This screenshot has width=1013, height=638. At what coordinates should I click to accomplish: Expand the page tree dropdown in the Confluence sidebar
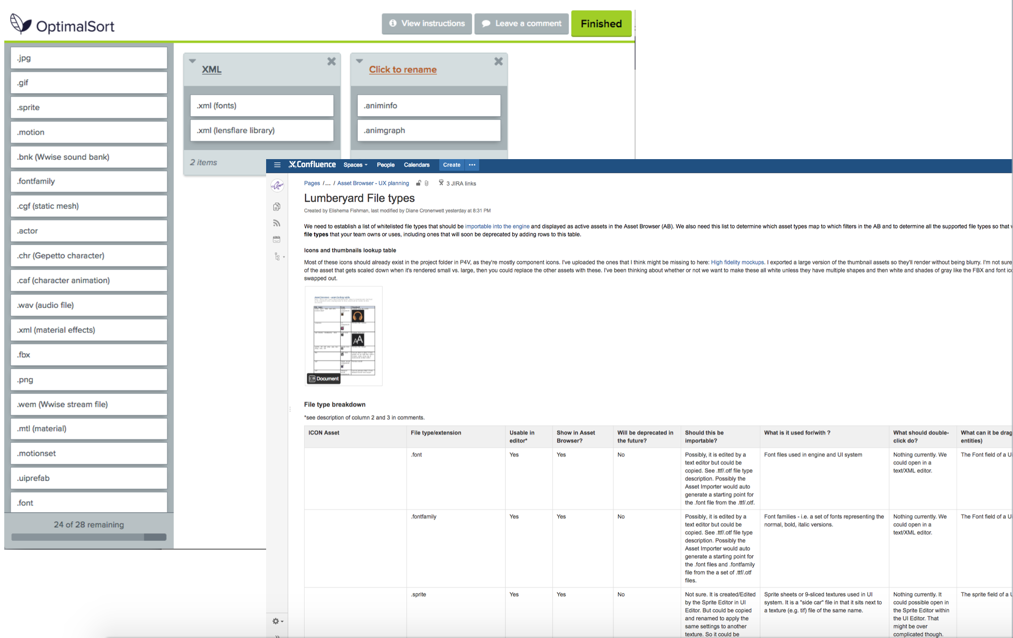[278, 256]
